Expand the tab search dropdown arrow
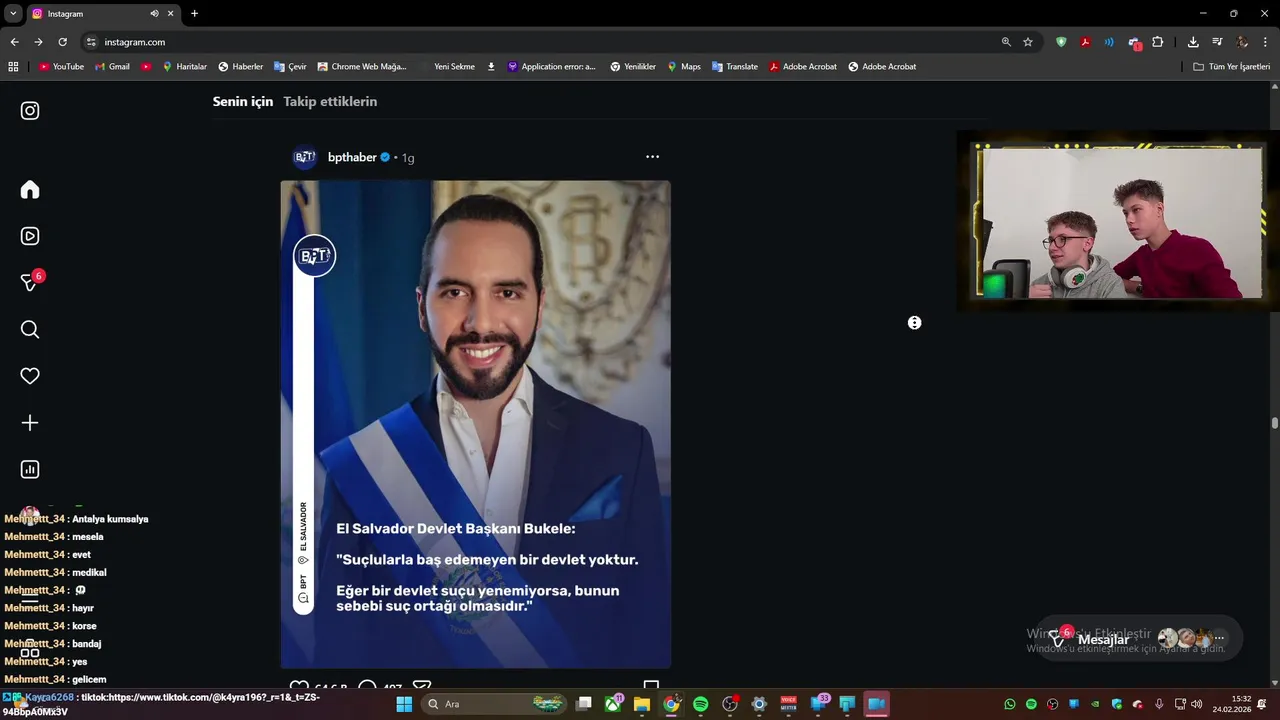This screenshot has height=720, width=1280. pyautogui.click(x=12, y=14)
